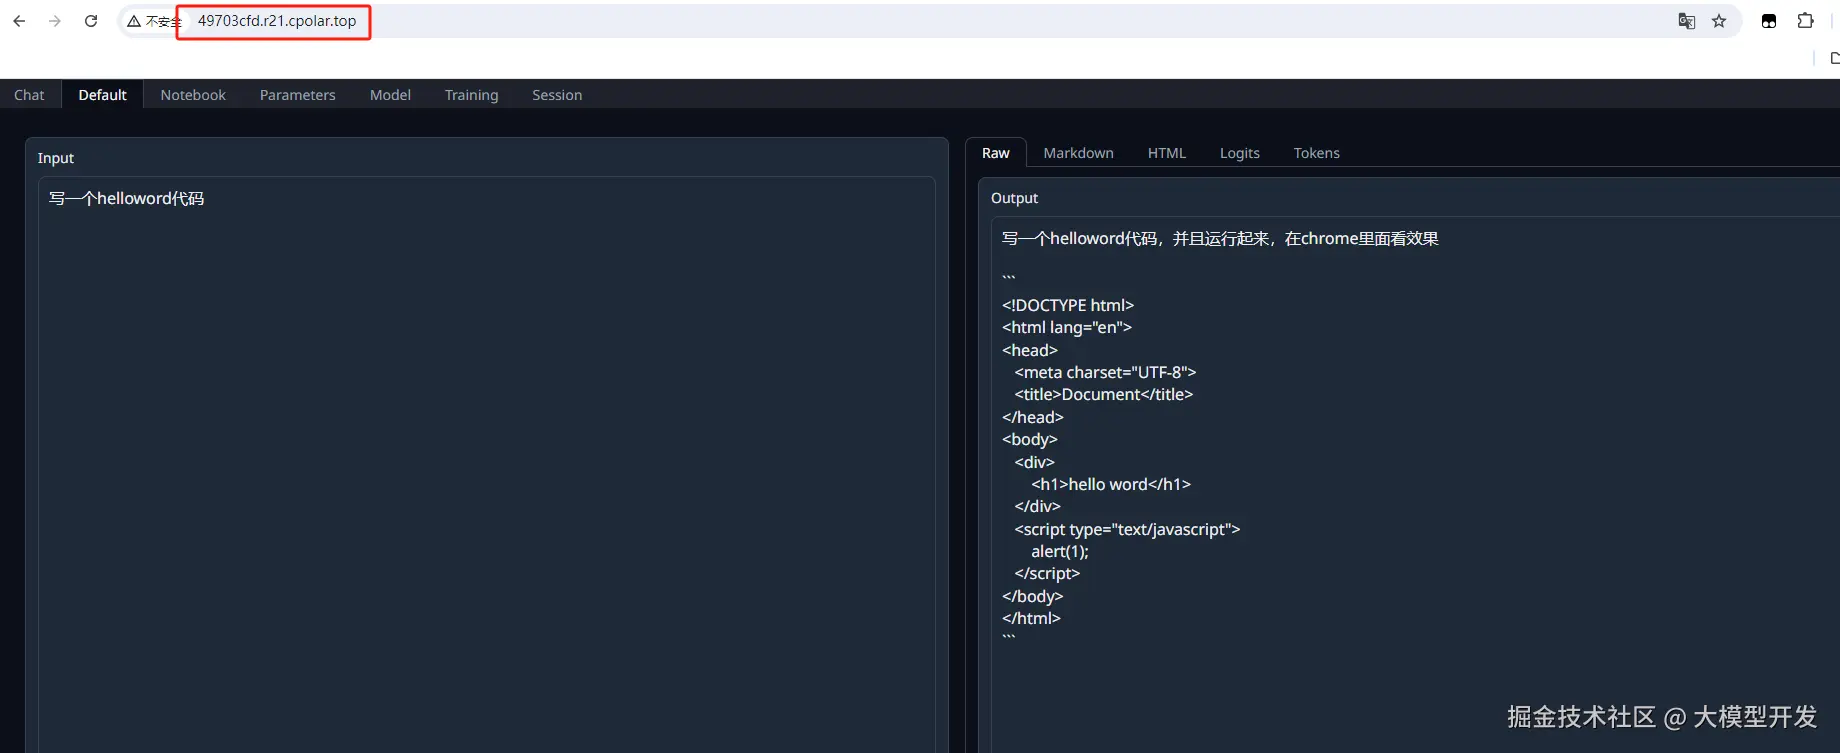The width and height of the screenshot is (1840, 753).
Task: Open the browser extensions puzzle icon
Action: click(x=1805, y=21)
